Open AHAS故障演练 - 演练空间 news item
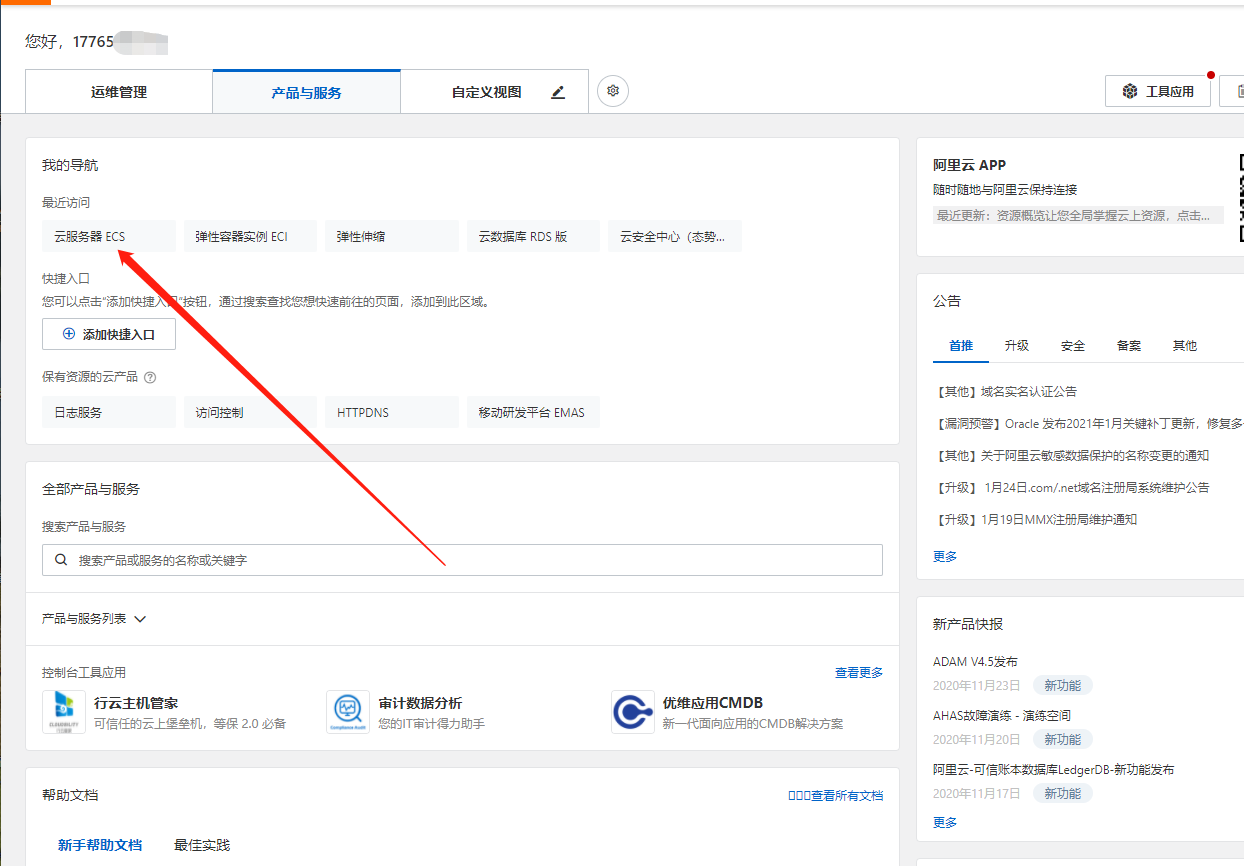This screenshot has width=1244, height=866. click(1002, 716)
